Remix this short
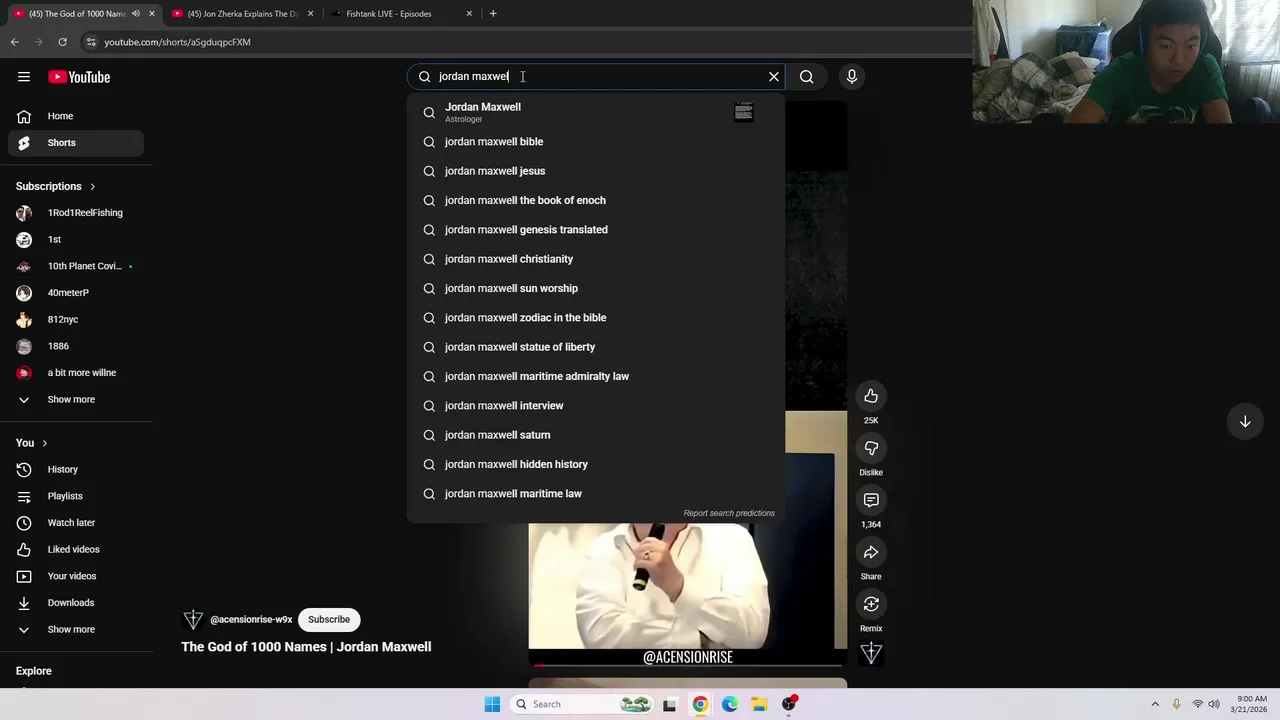The image size is (1280, 720). pos(871,604)
